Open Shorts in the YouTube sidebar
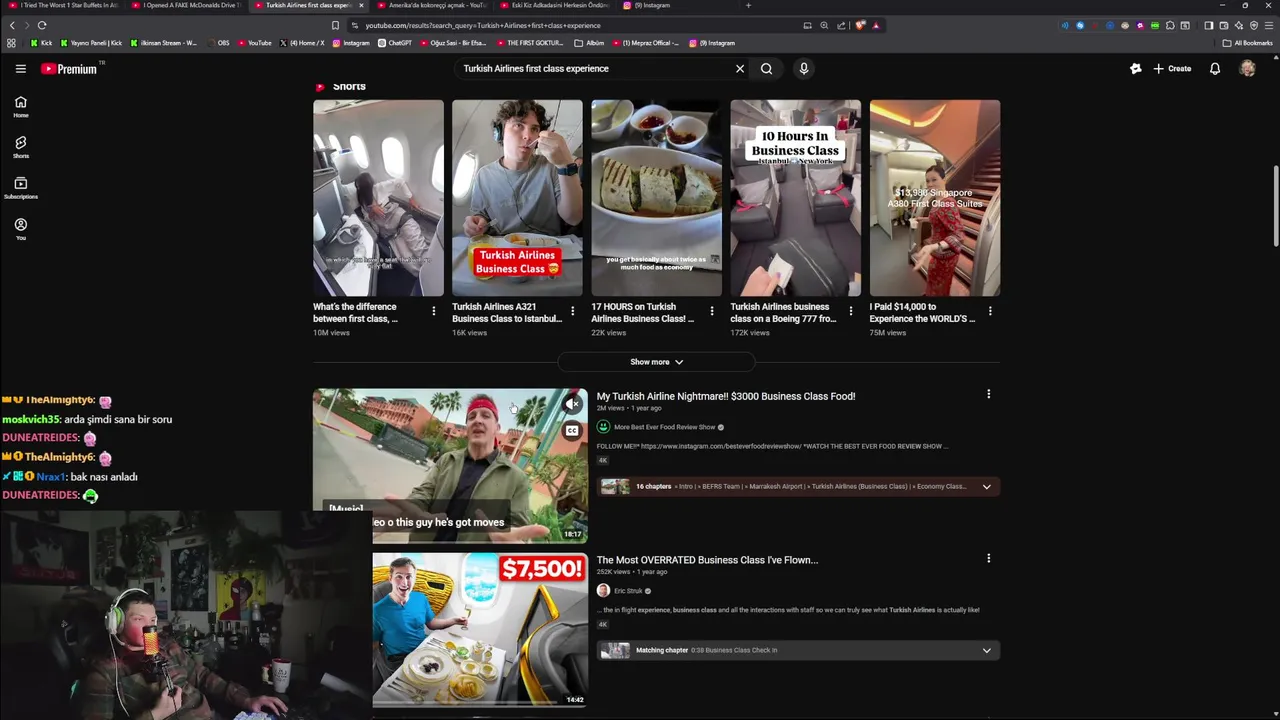This screenshot has width=1280, height=720. point(20,148)
